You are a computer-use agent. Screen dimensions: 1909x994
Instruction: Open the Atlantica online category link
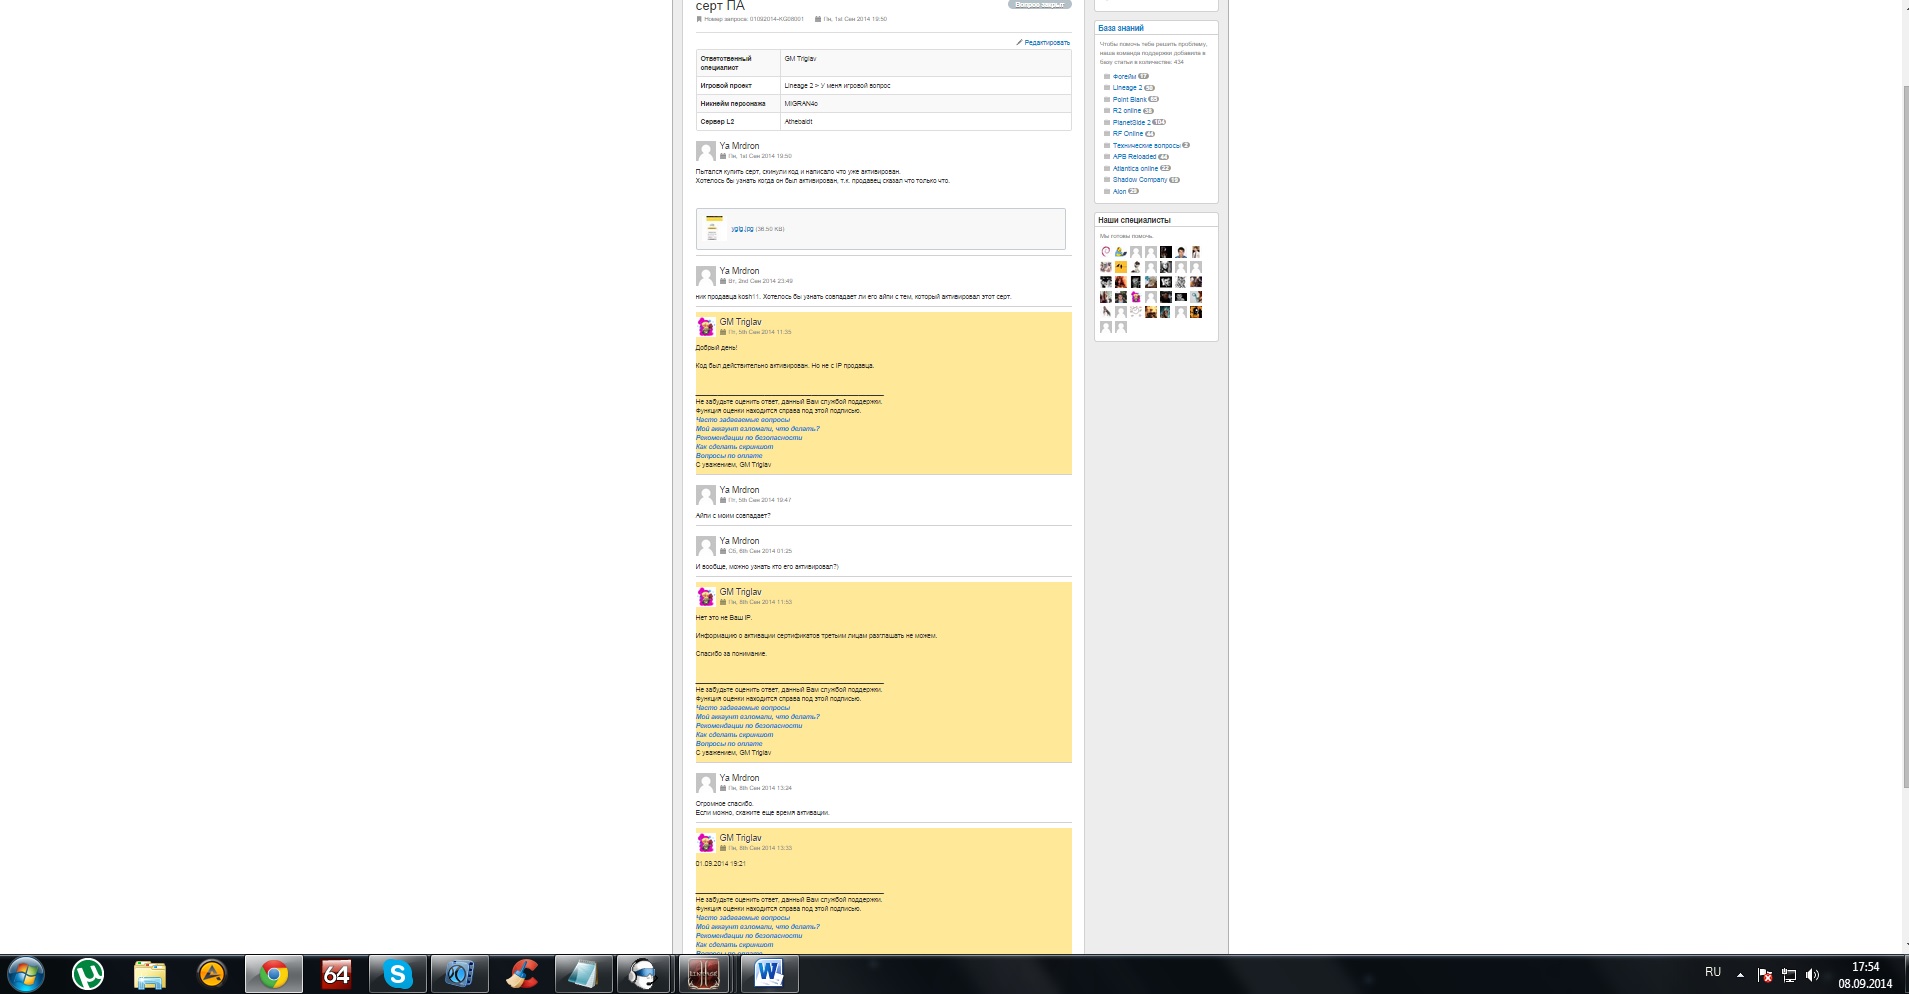click(x=1136, y=168)
